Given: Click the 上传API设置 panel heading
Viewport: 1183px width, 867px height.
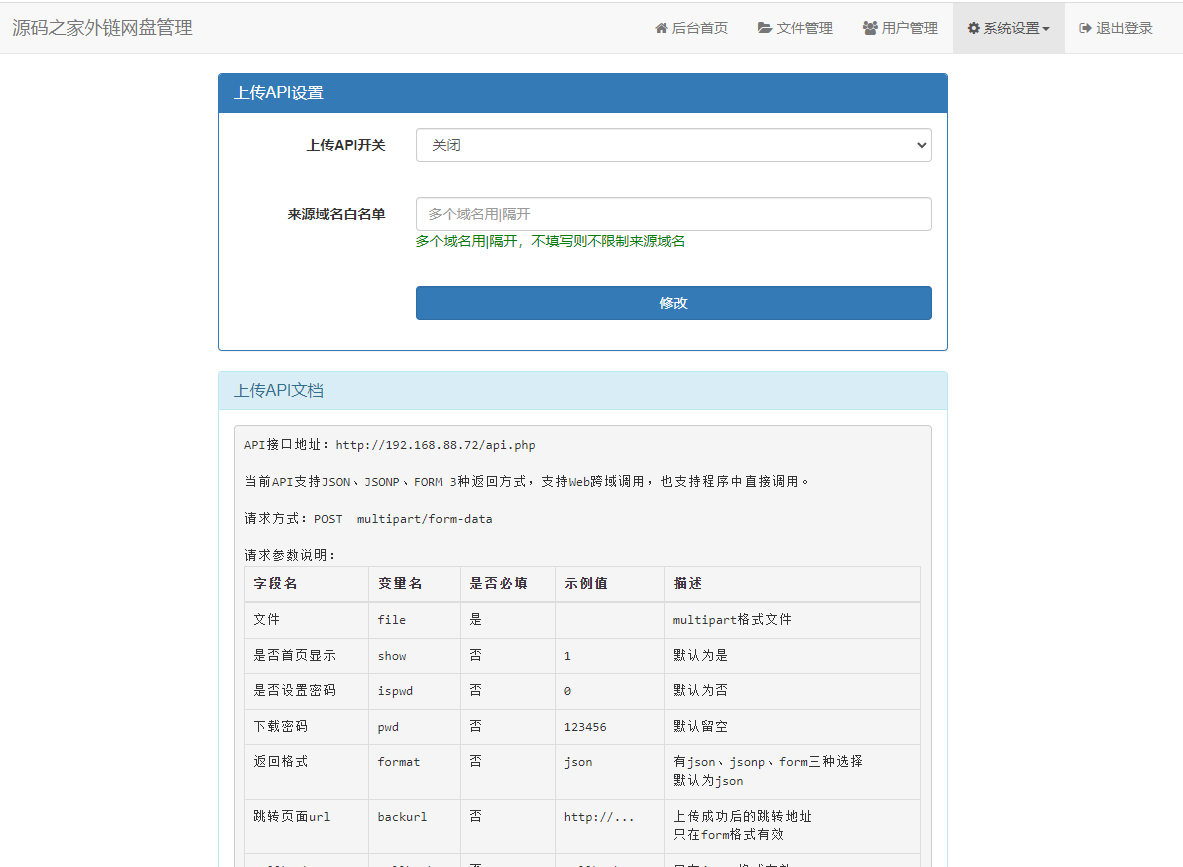Looking at the screenshot, I should point(582,93).
